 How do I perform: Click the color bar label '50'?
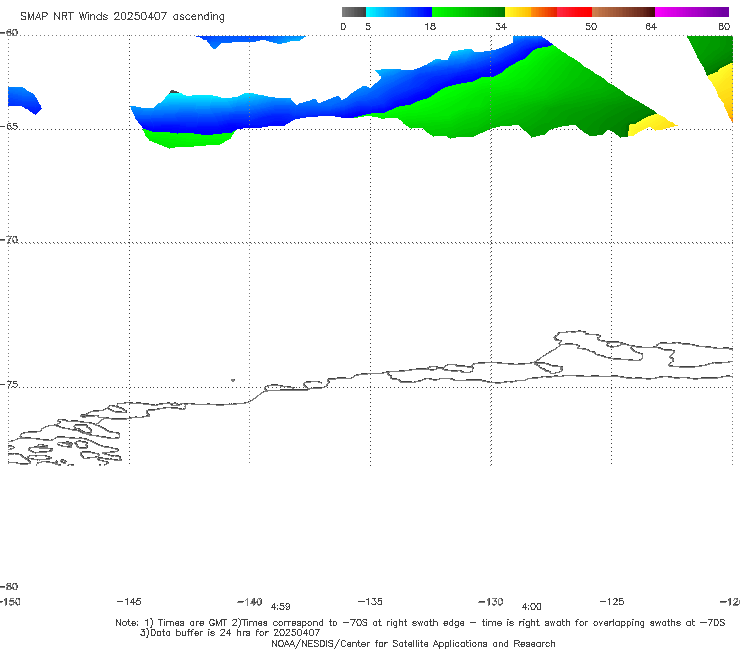[591, 26]
